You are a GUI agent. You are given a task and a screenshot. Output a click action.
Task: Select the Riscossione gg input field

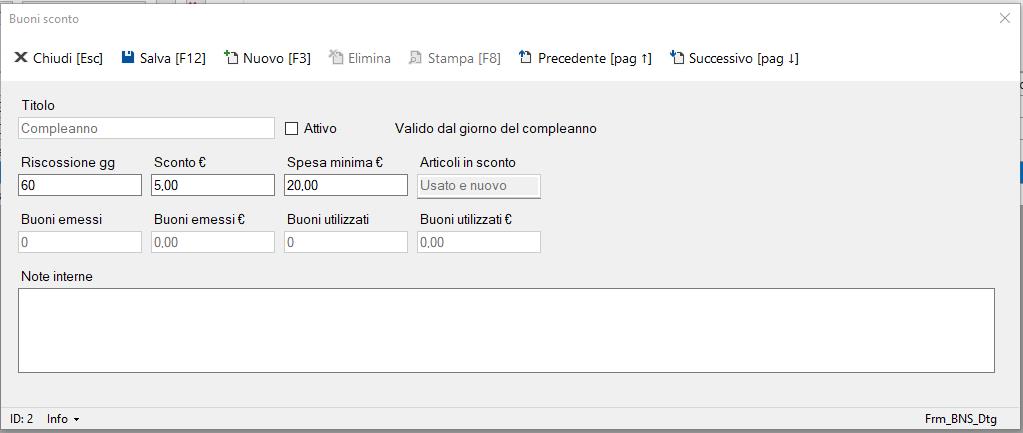80,185
